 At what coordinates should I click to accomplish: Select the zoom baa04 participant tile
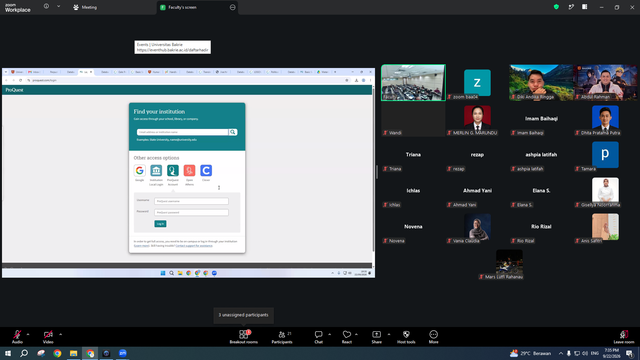coord(477,82)
